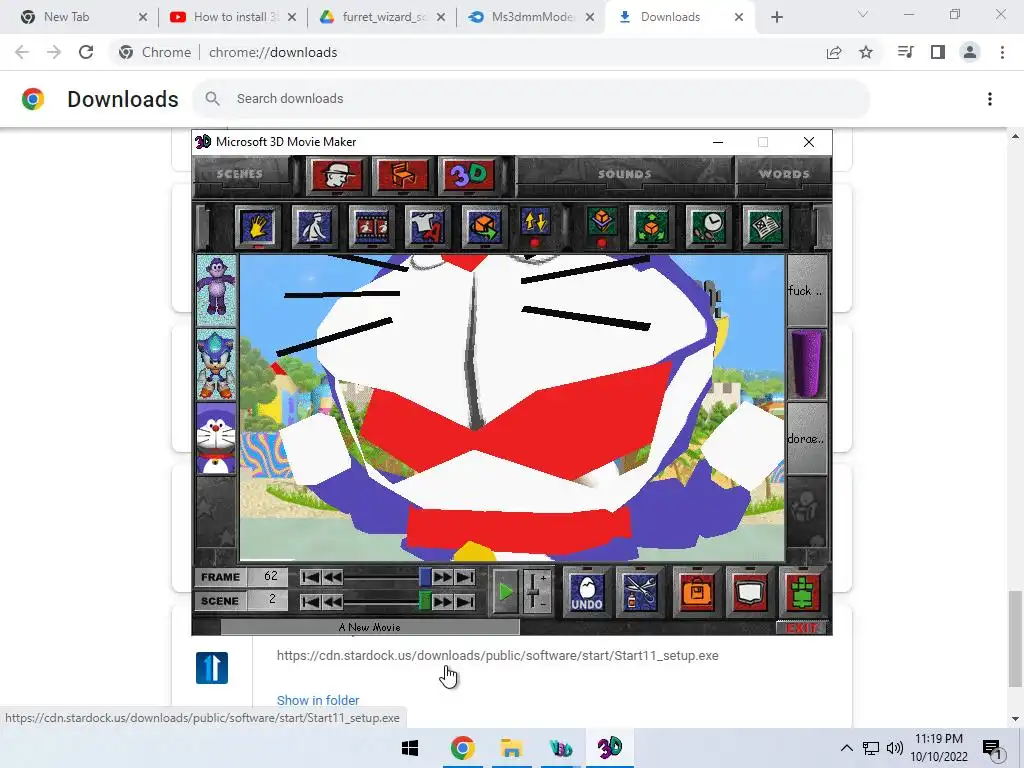
Task: Undo last action with egg icon
Action: (586, 592)
